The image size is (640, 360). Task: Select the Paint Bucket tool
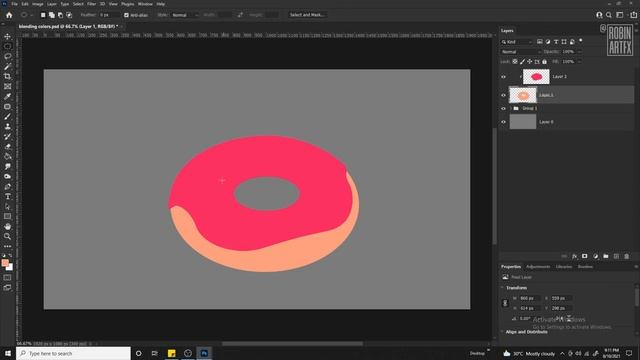pyautogui.click(x=7, y=156)
